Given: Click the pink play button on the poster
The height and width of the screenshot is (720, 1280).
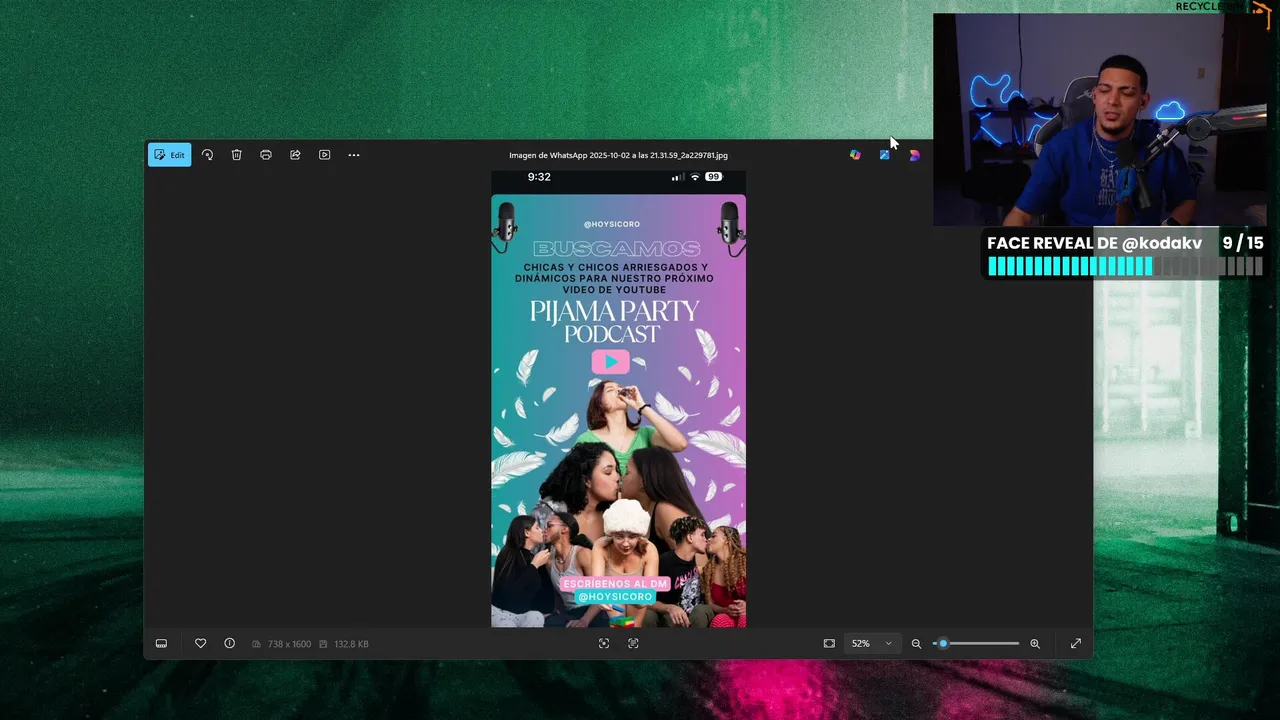Looking at the screenshot, I should pyautogui.click(x=610, y=362).
